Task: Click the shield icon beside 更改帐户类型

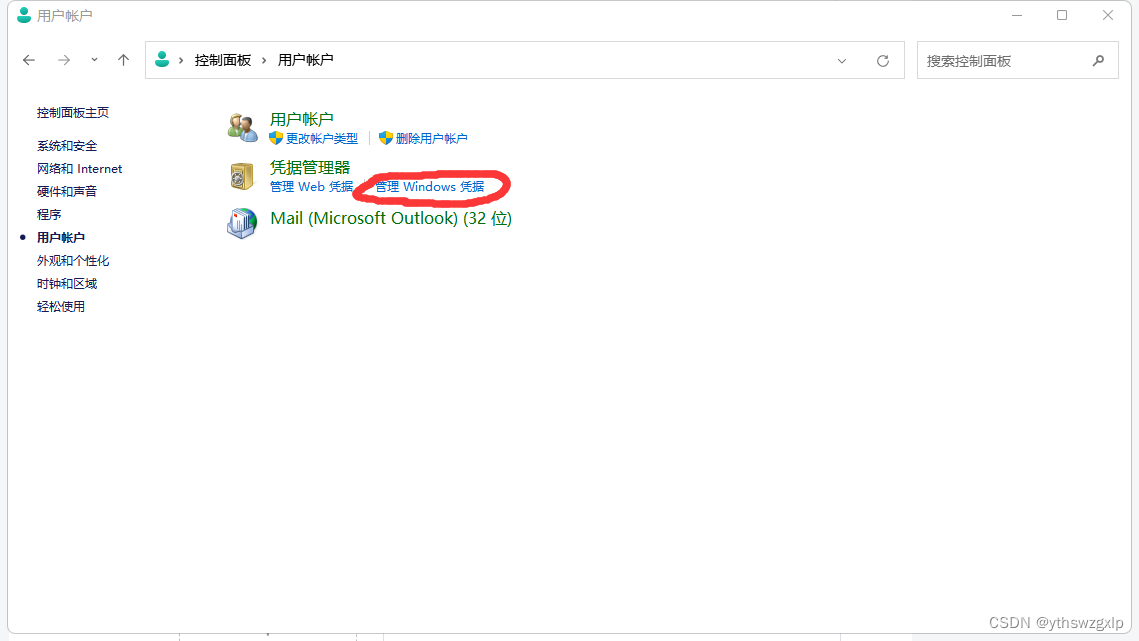Action: point(276,138)
